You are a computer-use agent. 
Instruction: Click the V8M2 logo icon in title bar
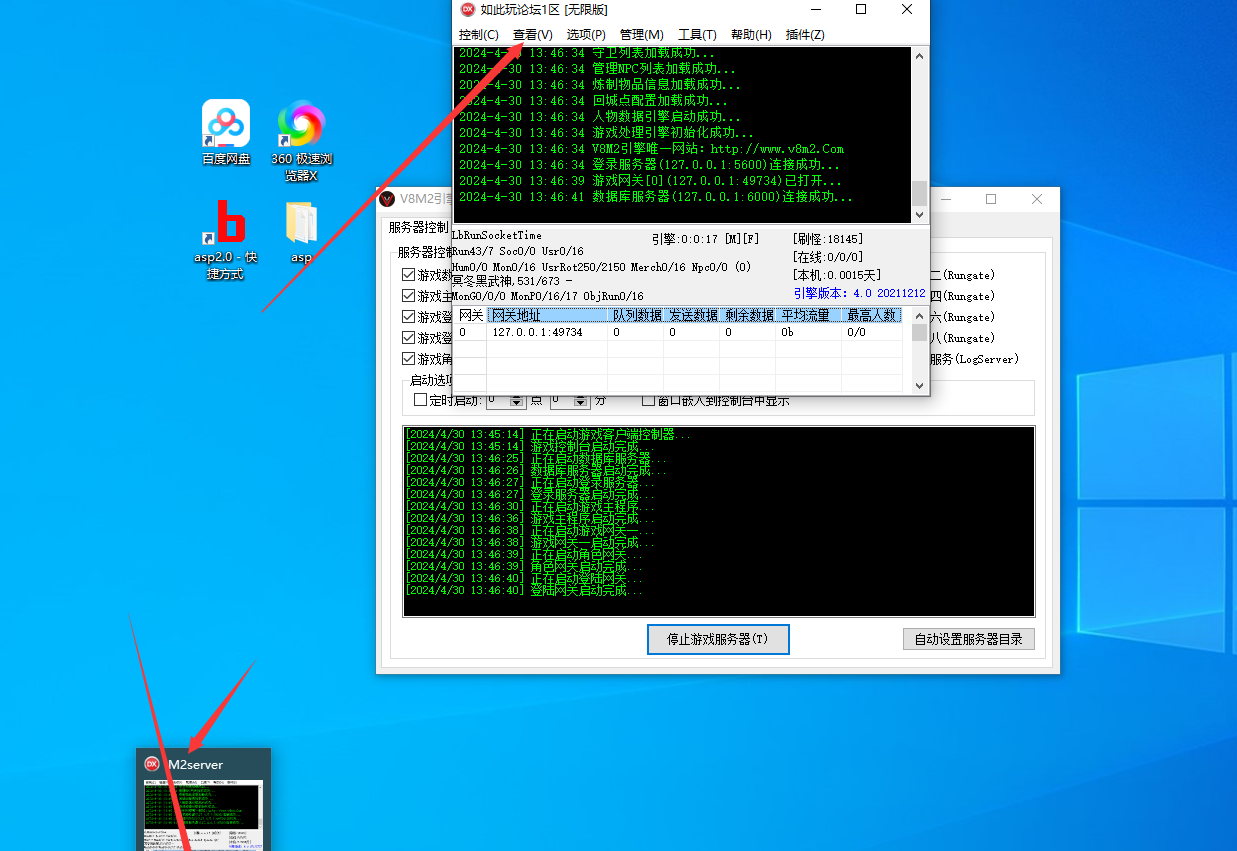[x=387, y=198]
